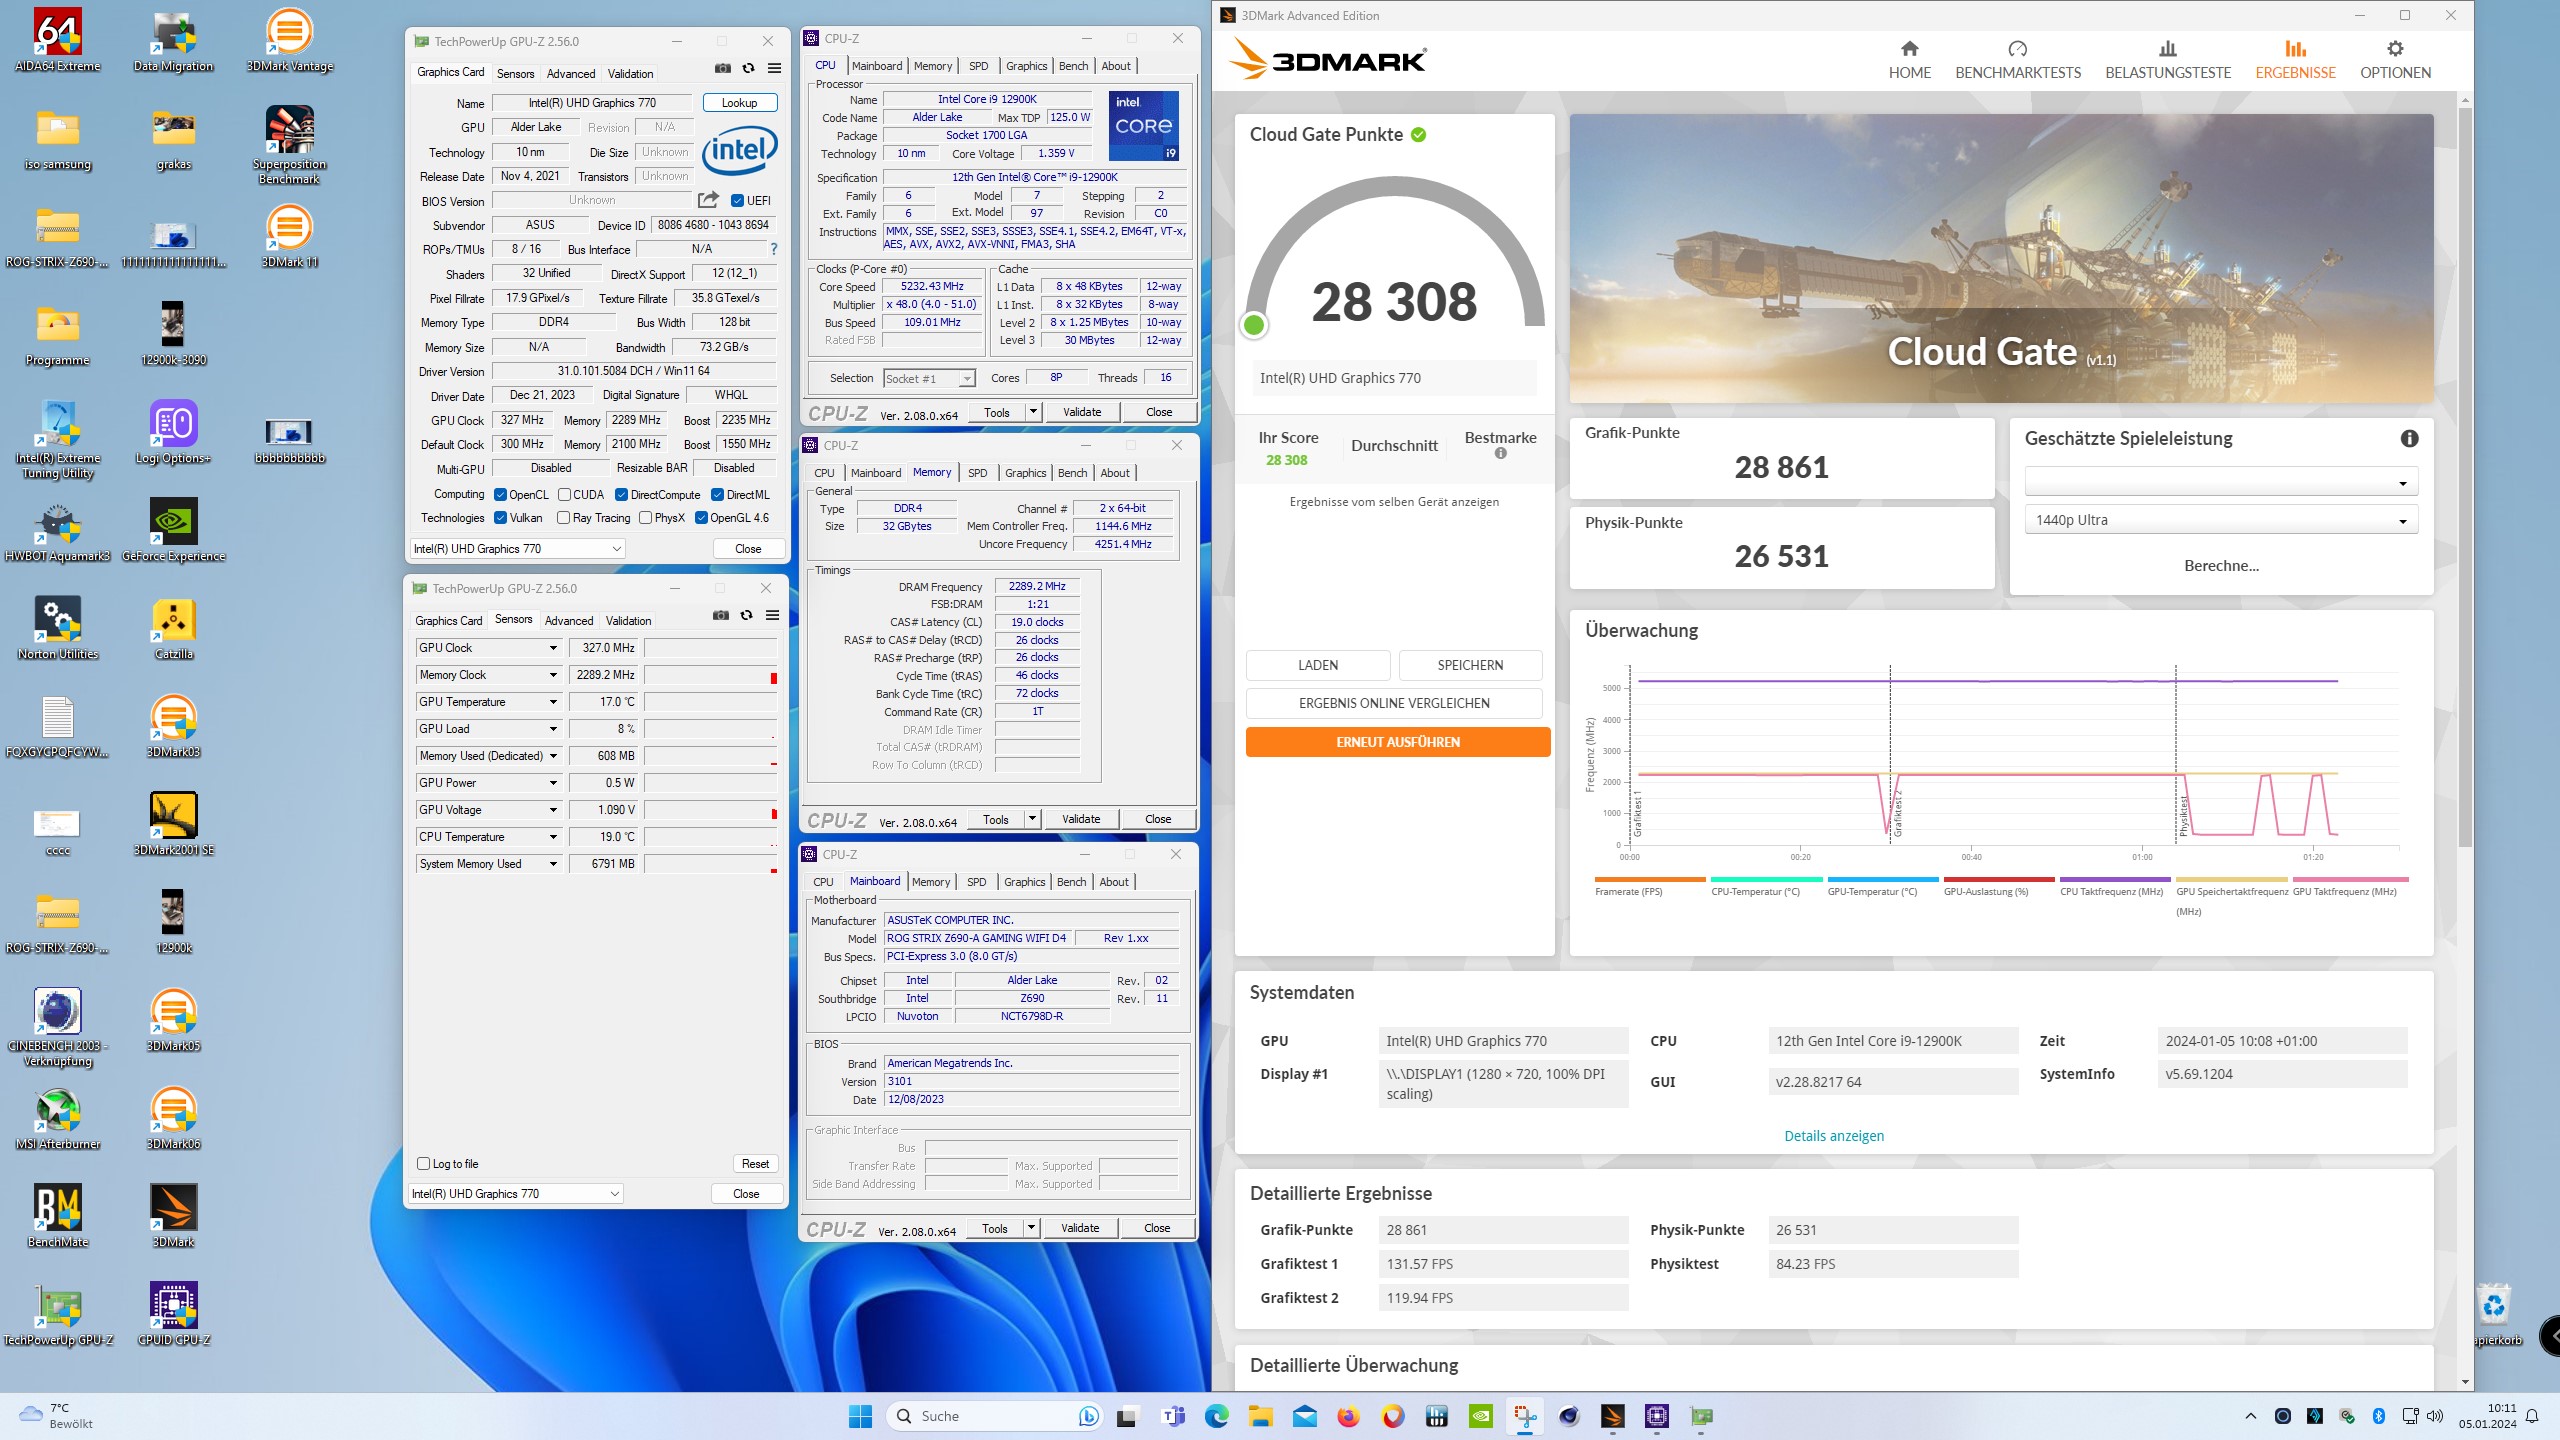Screen dimensions: 2560x1440
Task: Switch to Advanced tab in upper GPU-Z
Action: click(571, 73)
